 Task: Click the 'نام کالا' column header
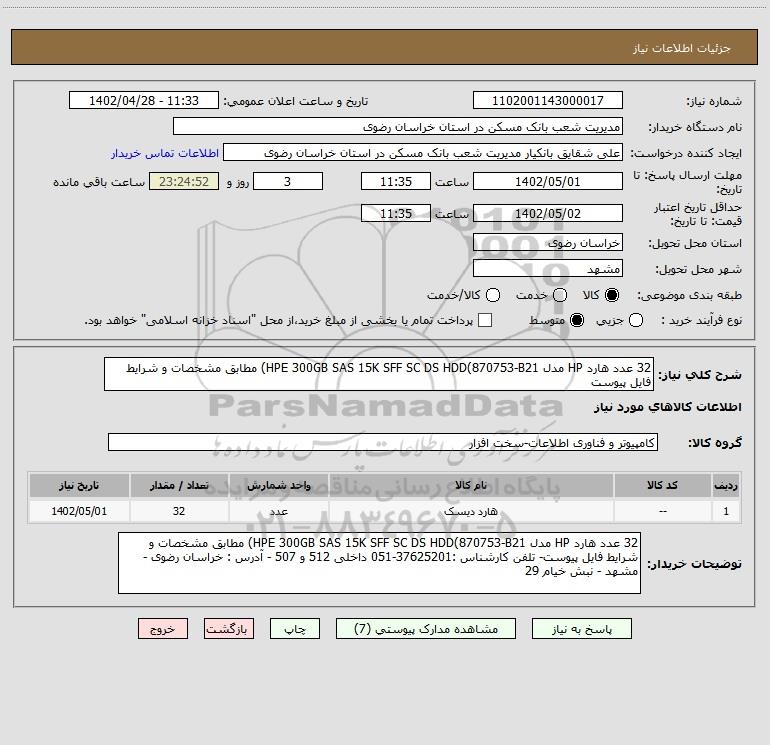click(471, 485)
